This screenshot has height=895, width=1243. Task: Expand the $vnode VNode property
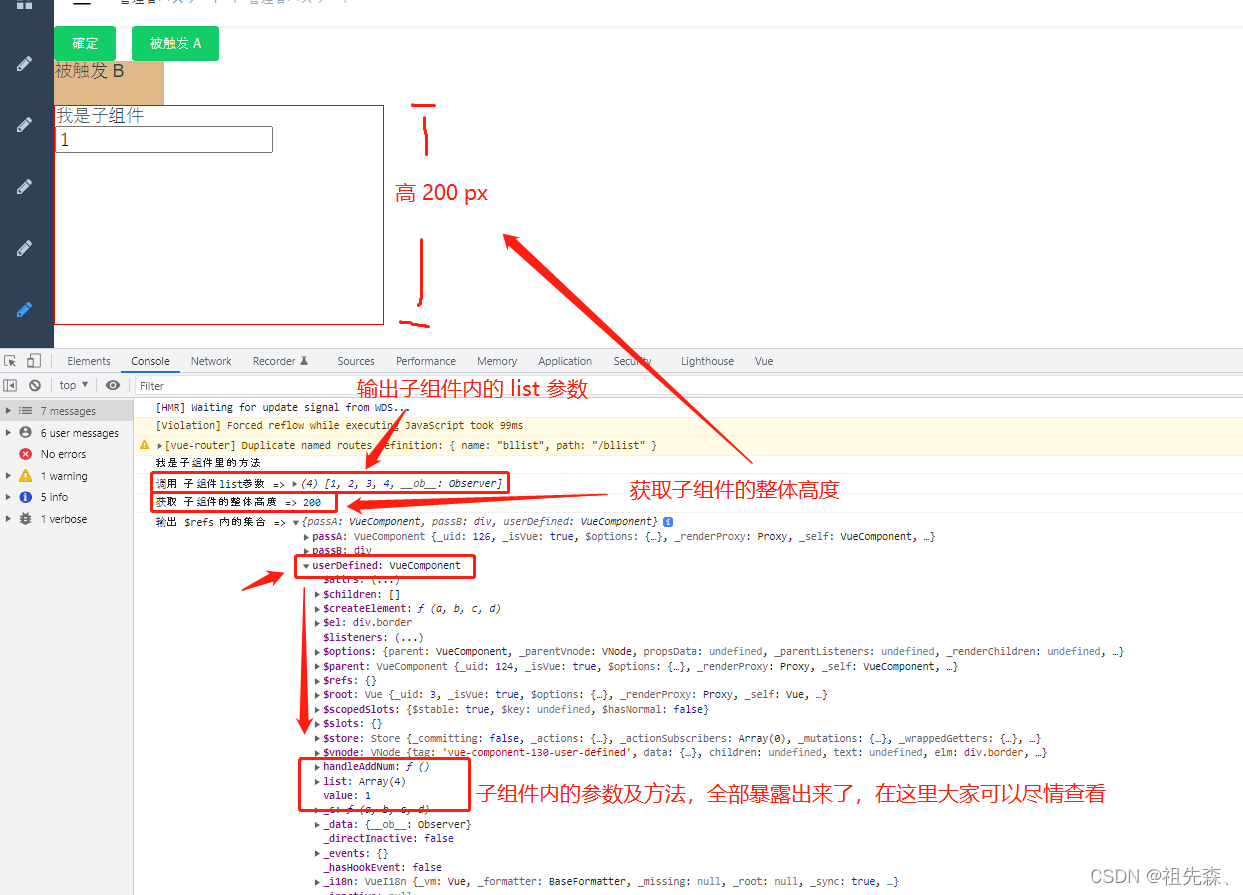[317, 752]
